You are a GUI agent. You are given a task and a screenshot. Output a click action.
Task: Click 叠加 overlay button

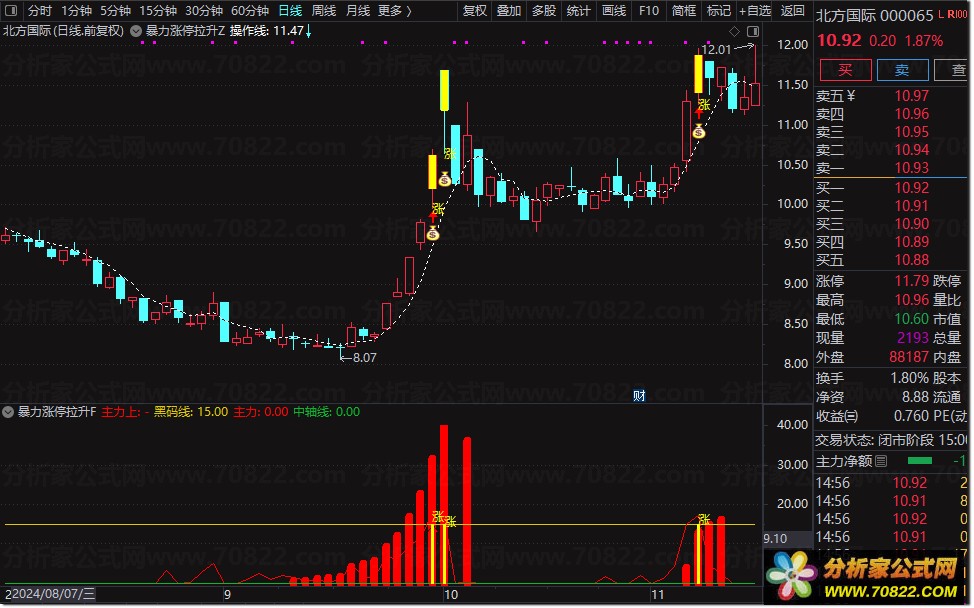[509, 11]
